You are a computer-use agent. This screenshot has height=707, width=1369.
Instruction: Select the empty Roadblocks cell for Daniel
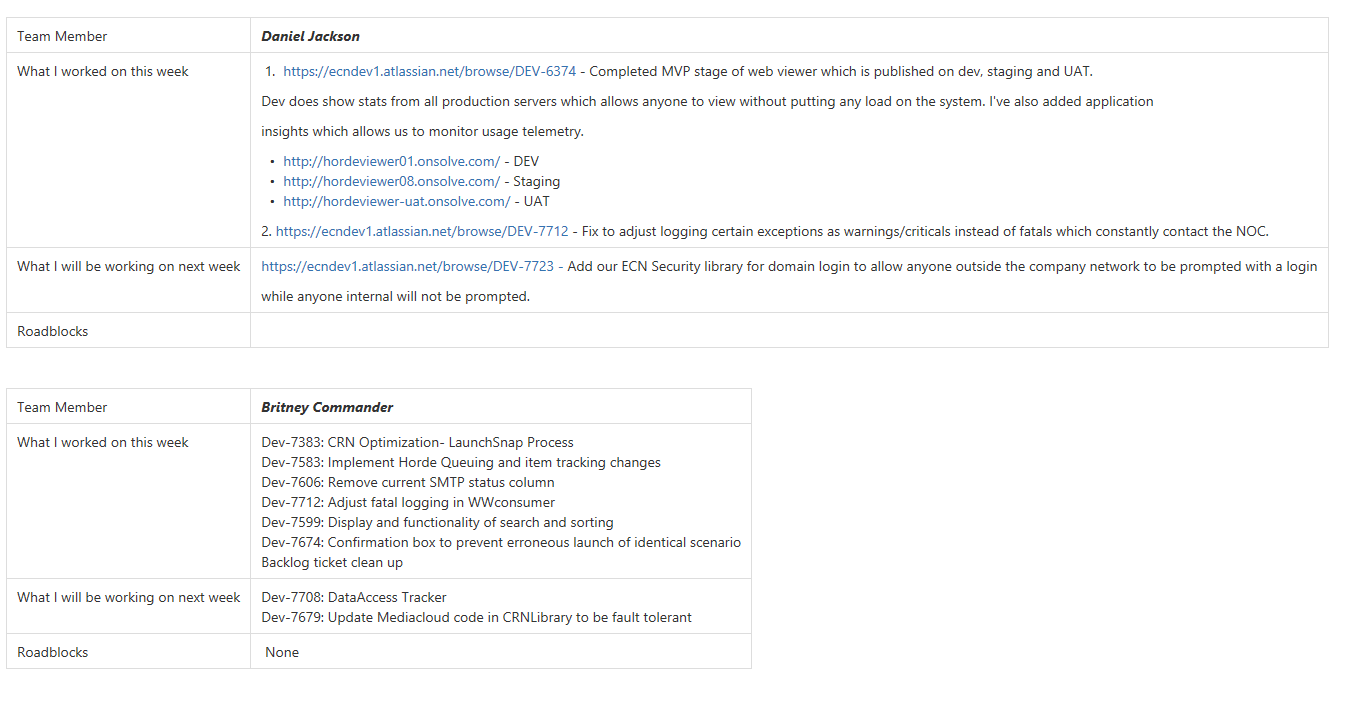coord(789,331)
